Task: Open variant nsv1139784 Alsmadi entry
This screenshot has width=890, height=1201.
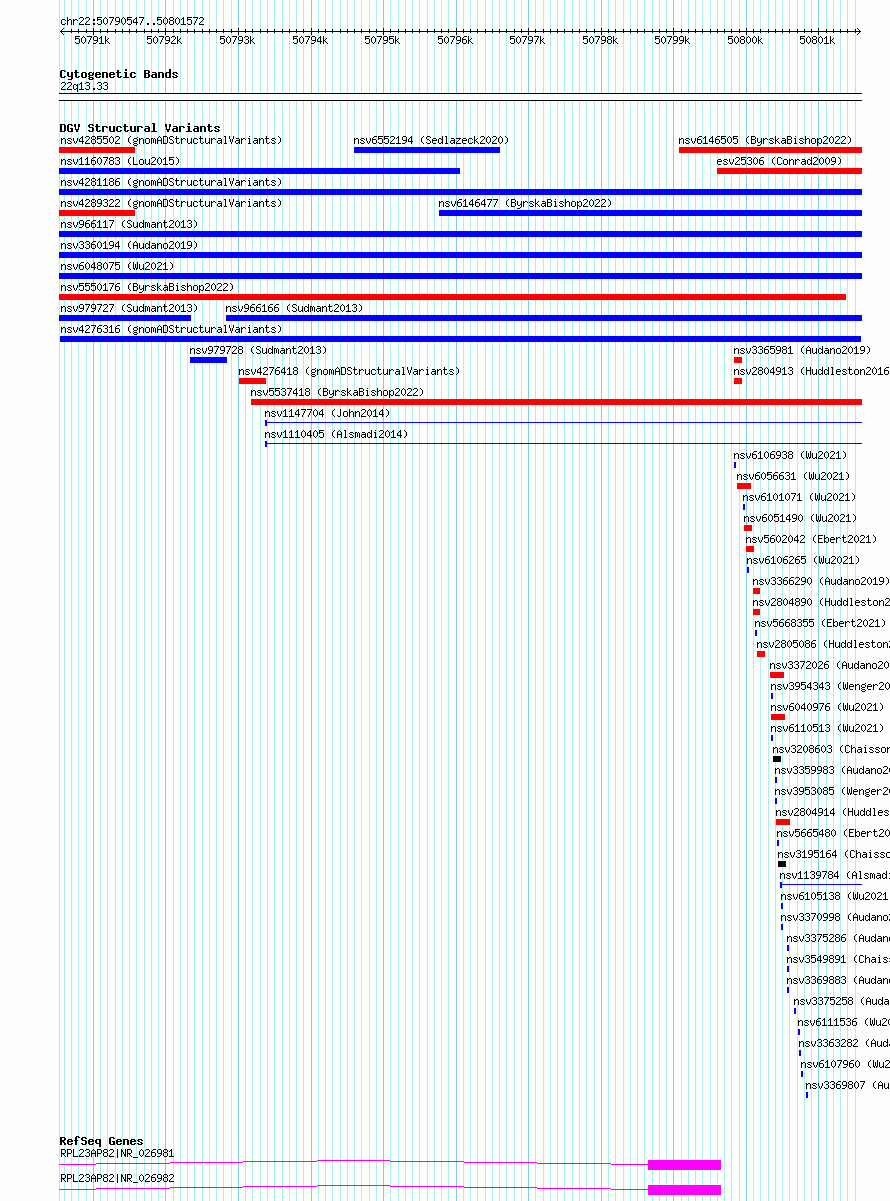Action: (835, 875)
